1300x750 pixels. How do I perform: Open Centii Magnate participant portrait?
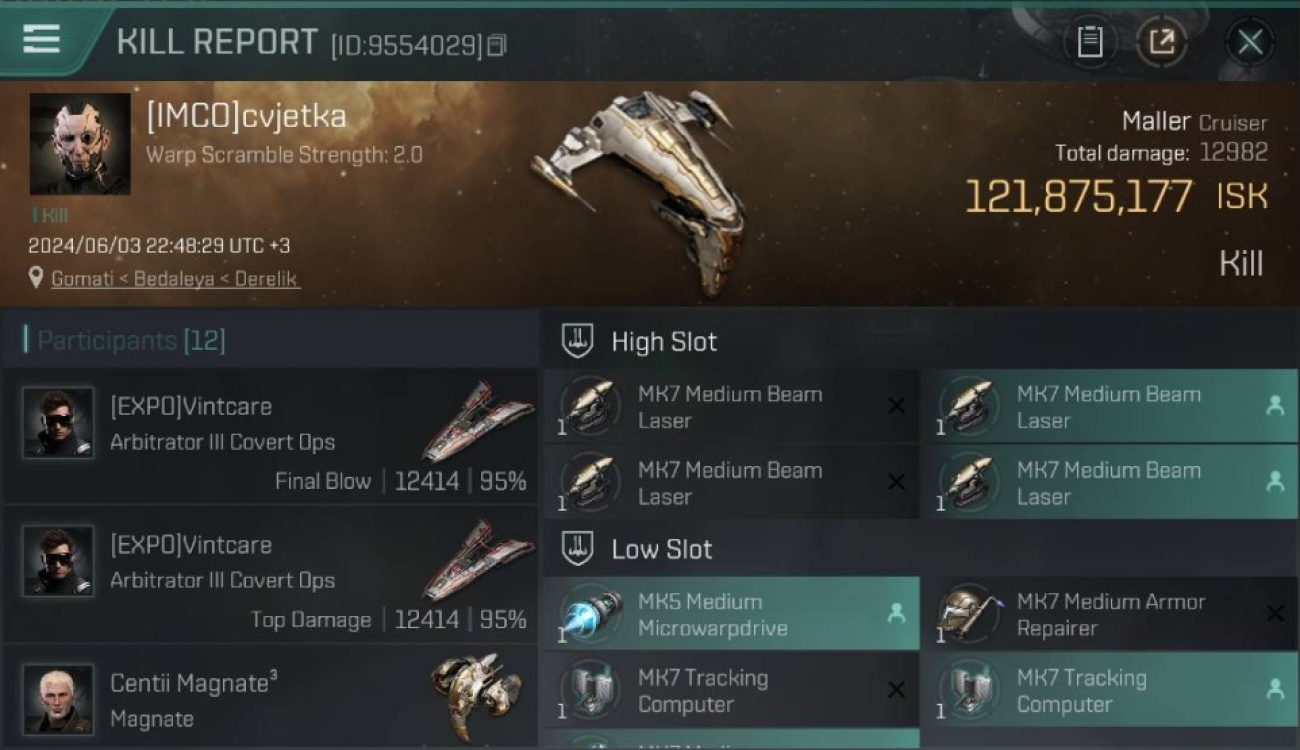click(58, 698)
